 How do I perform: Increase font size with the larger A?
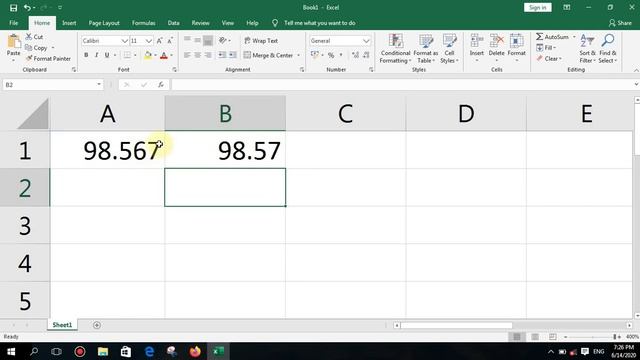pos(160,40)
